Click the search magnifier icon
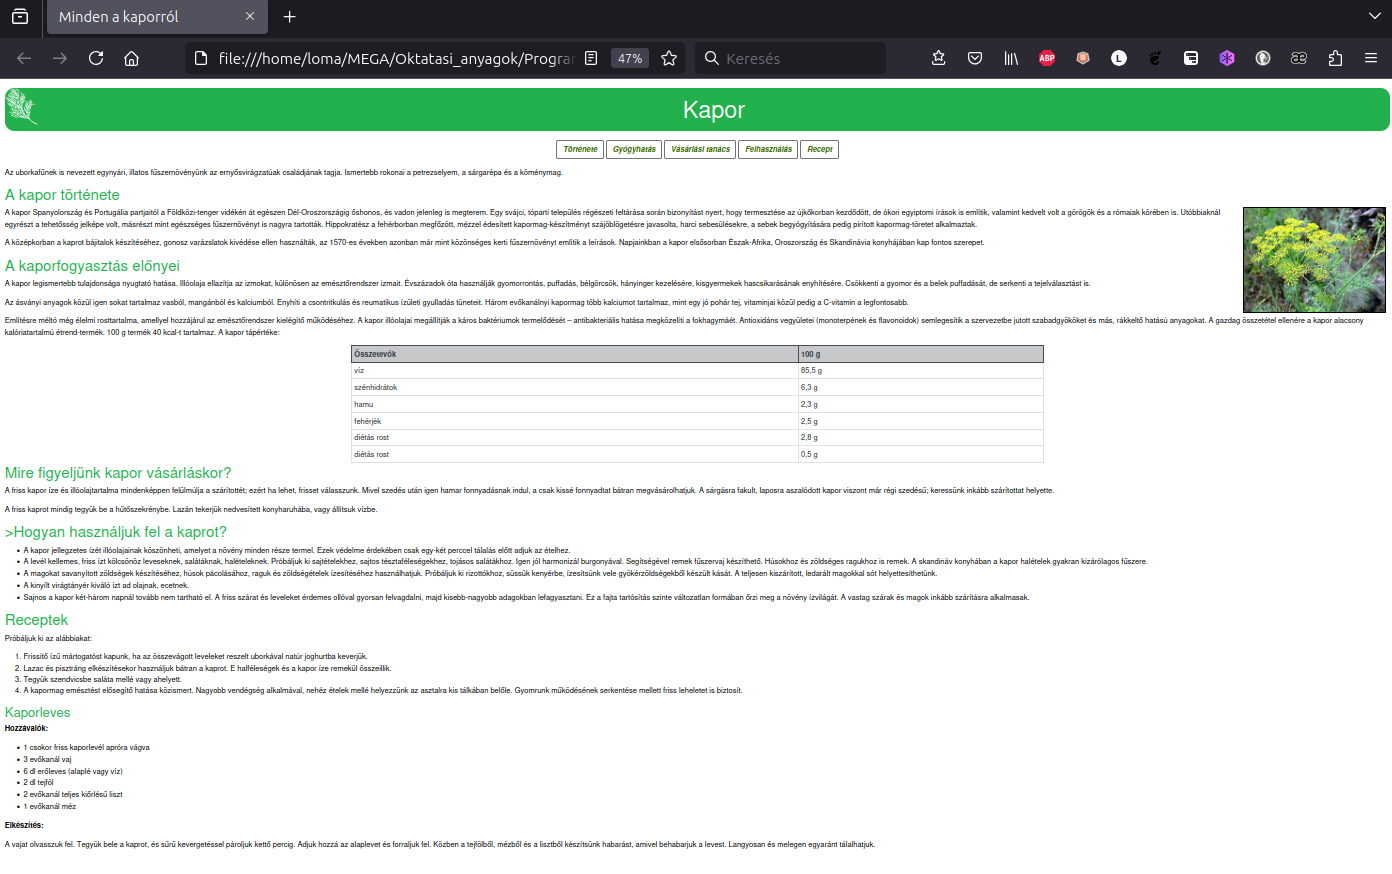This screenshot has width=1392, height=874. pos(712,58)
